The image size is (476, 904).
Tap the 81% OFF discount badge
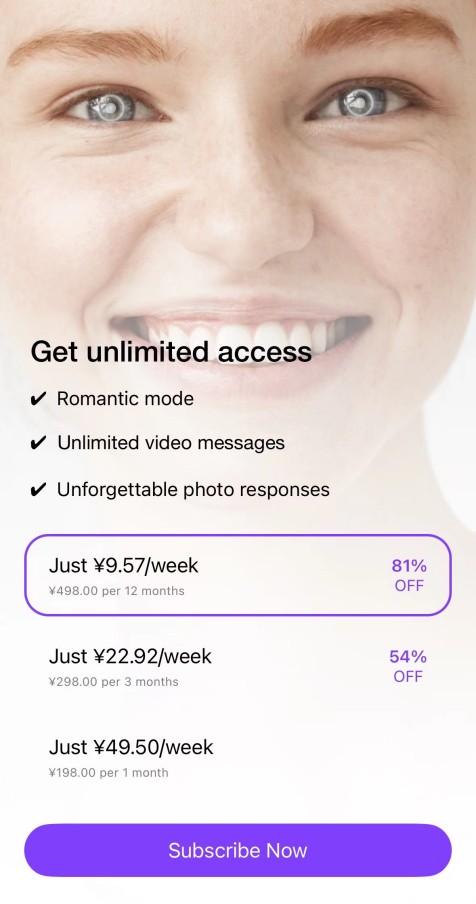point(409,575)
